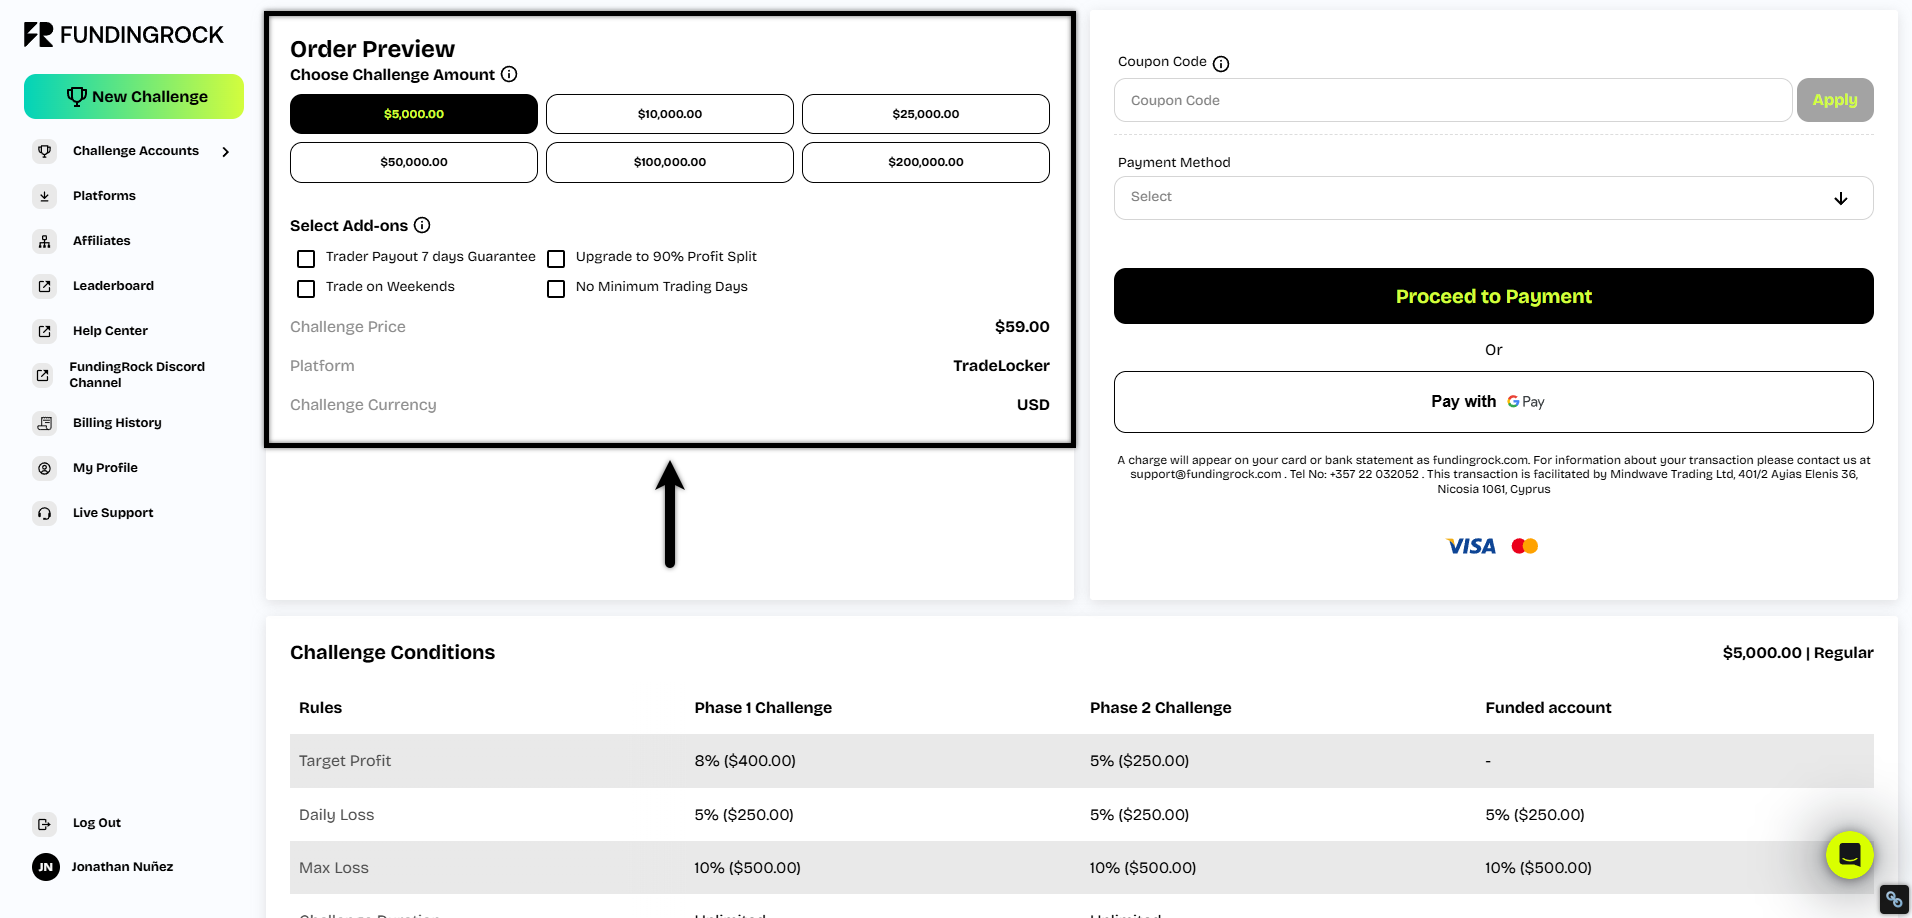Screen dimensions: 1912x918
Task: Click the New Challenge gradient button
Action: click(134, 97)
